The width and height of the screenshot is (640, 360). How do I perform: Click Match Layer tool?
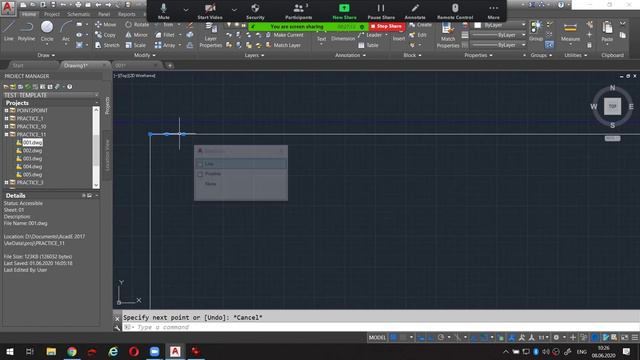[x=283, y=45]
